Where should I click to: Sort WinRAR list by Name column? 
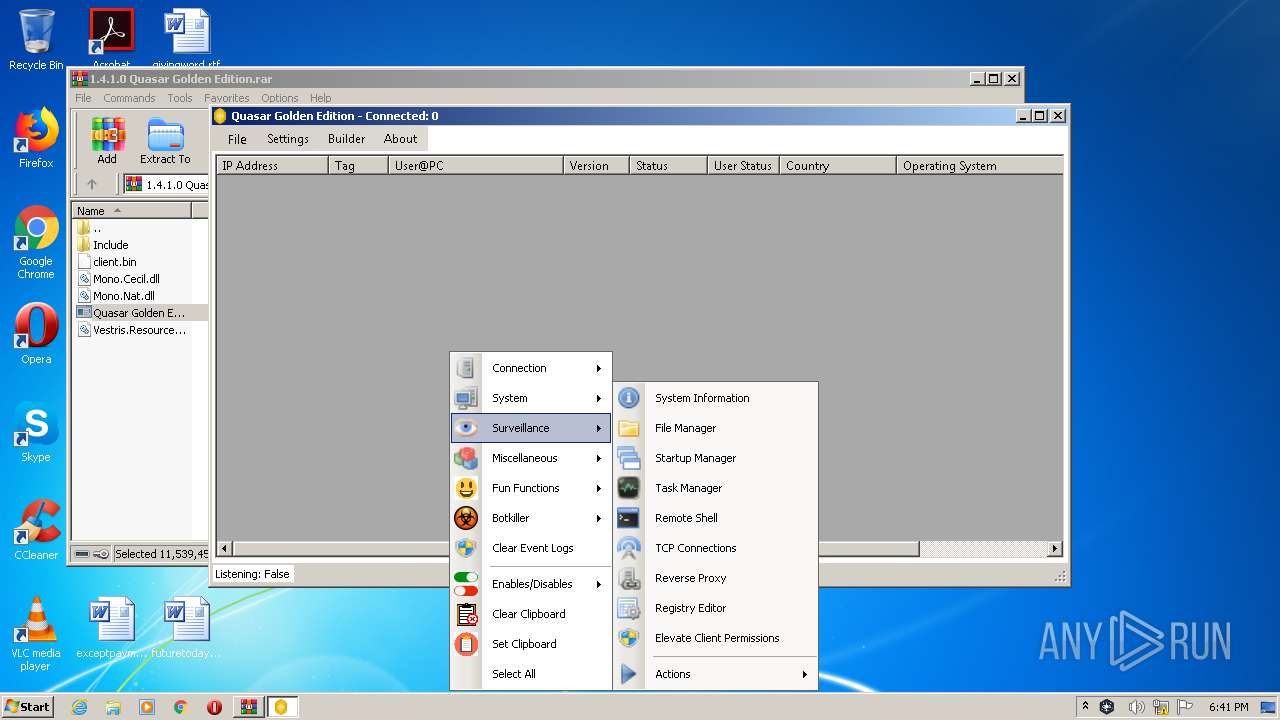pyautogui.click(x=131, y=211)
